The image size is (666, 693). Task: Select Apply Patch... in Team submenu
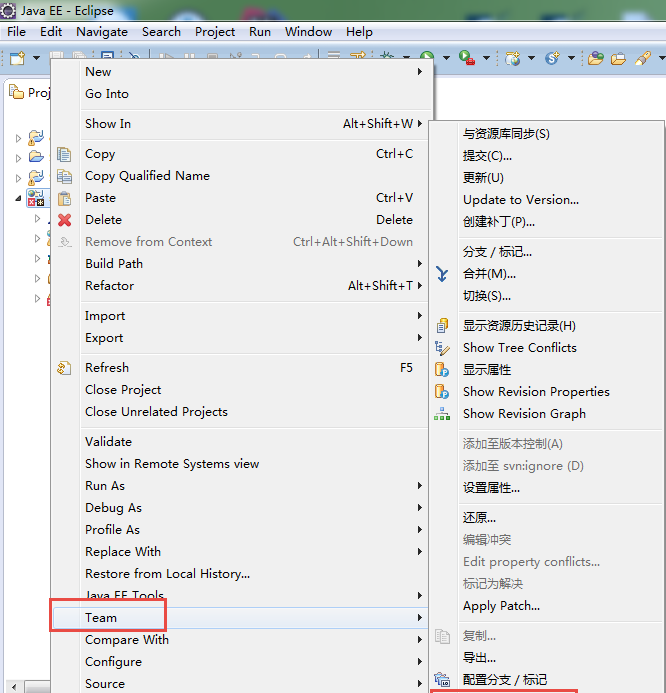pos(547,606)
